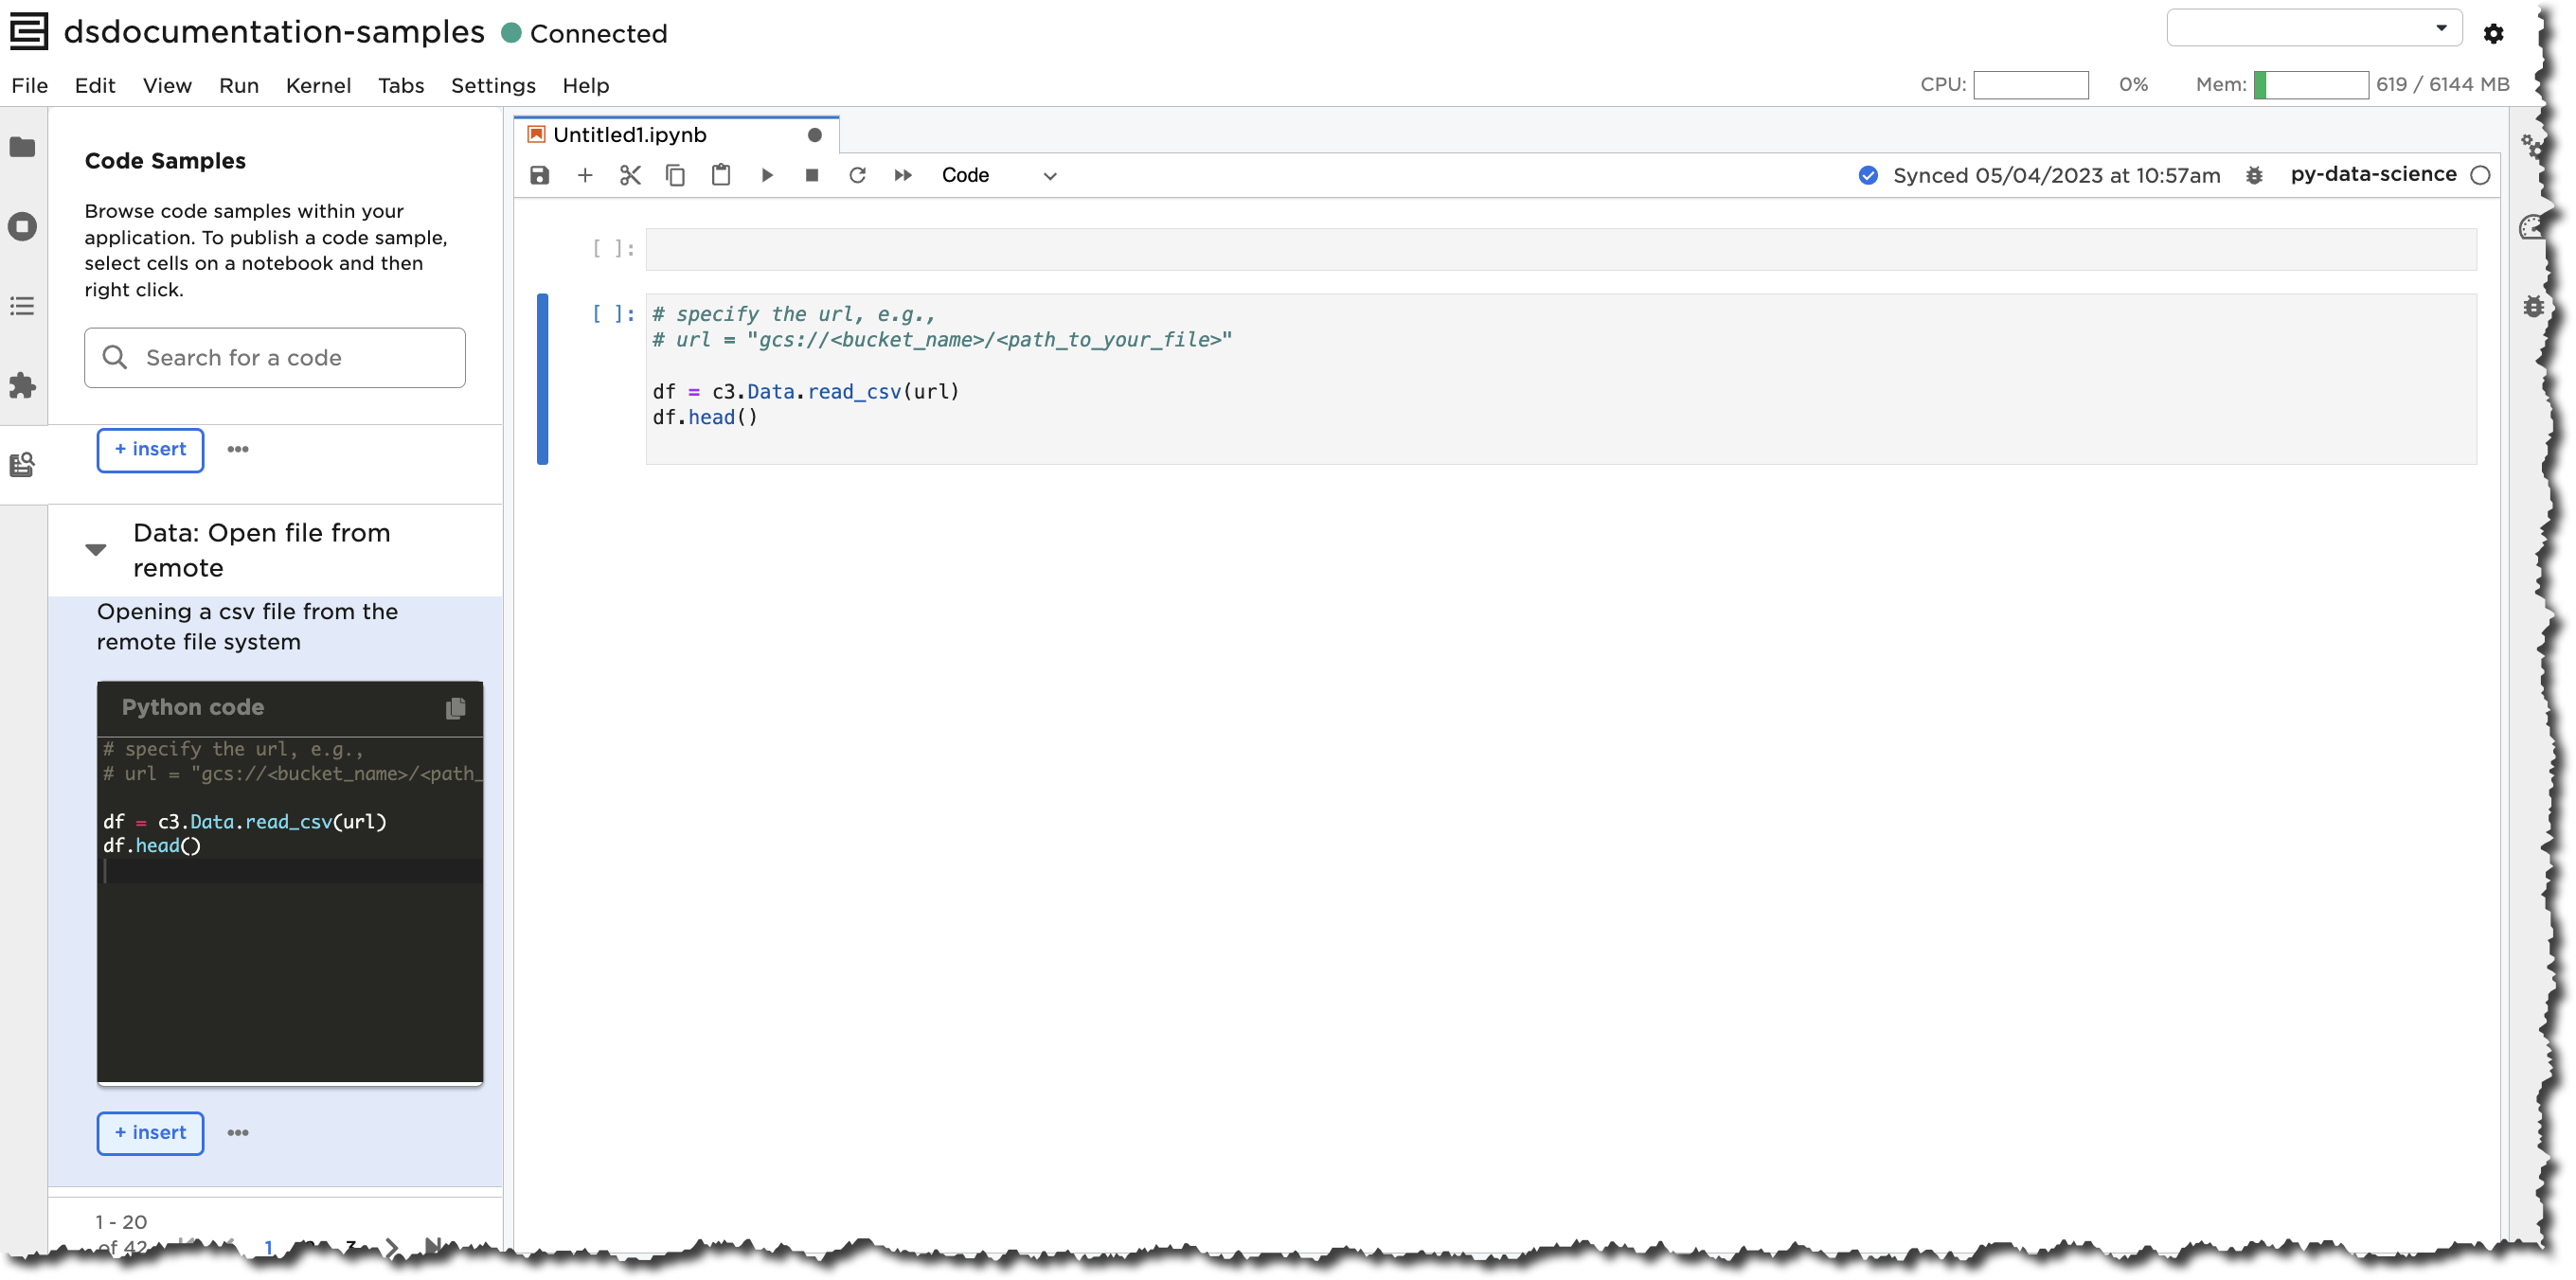Click the unsaved-changes dot on Untitled1.ipynb tab
Image resolution: width=2576 pixels, height=1280 pixels.
coord(814,135)
